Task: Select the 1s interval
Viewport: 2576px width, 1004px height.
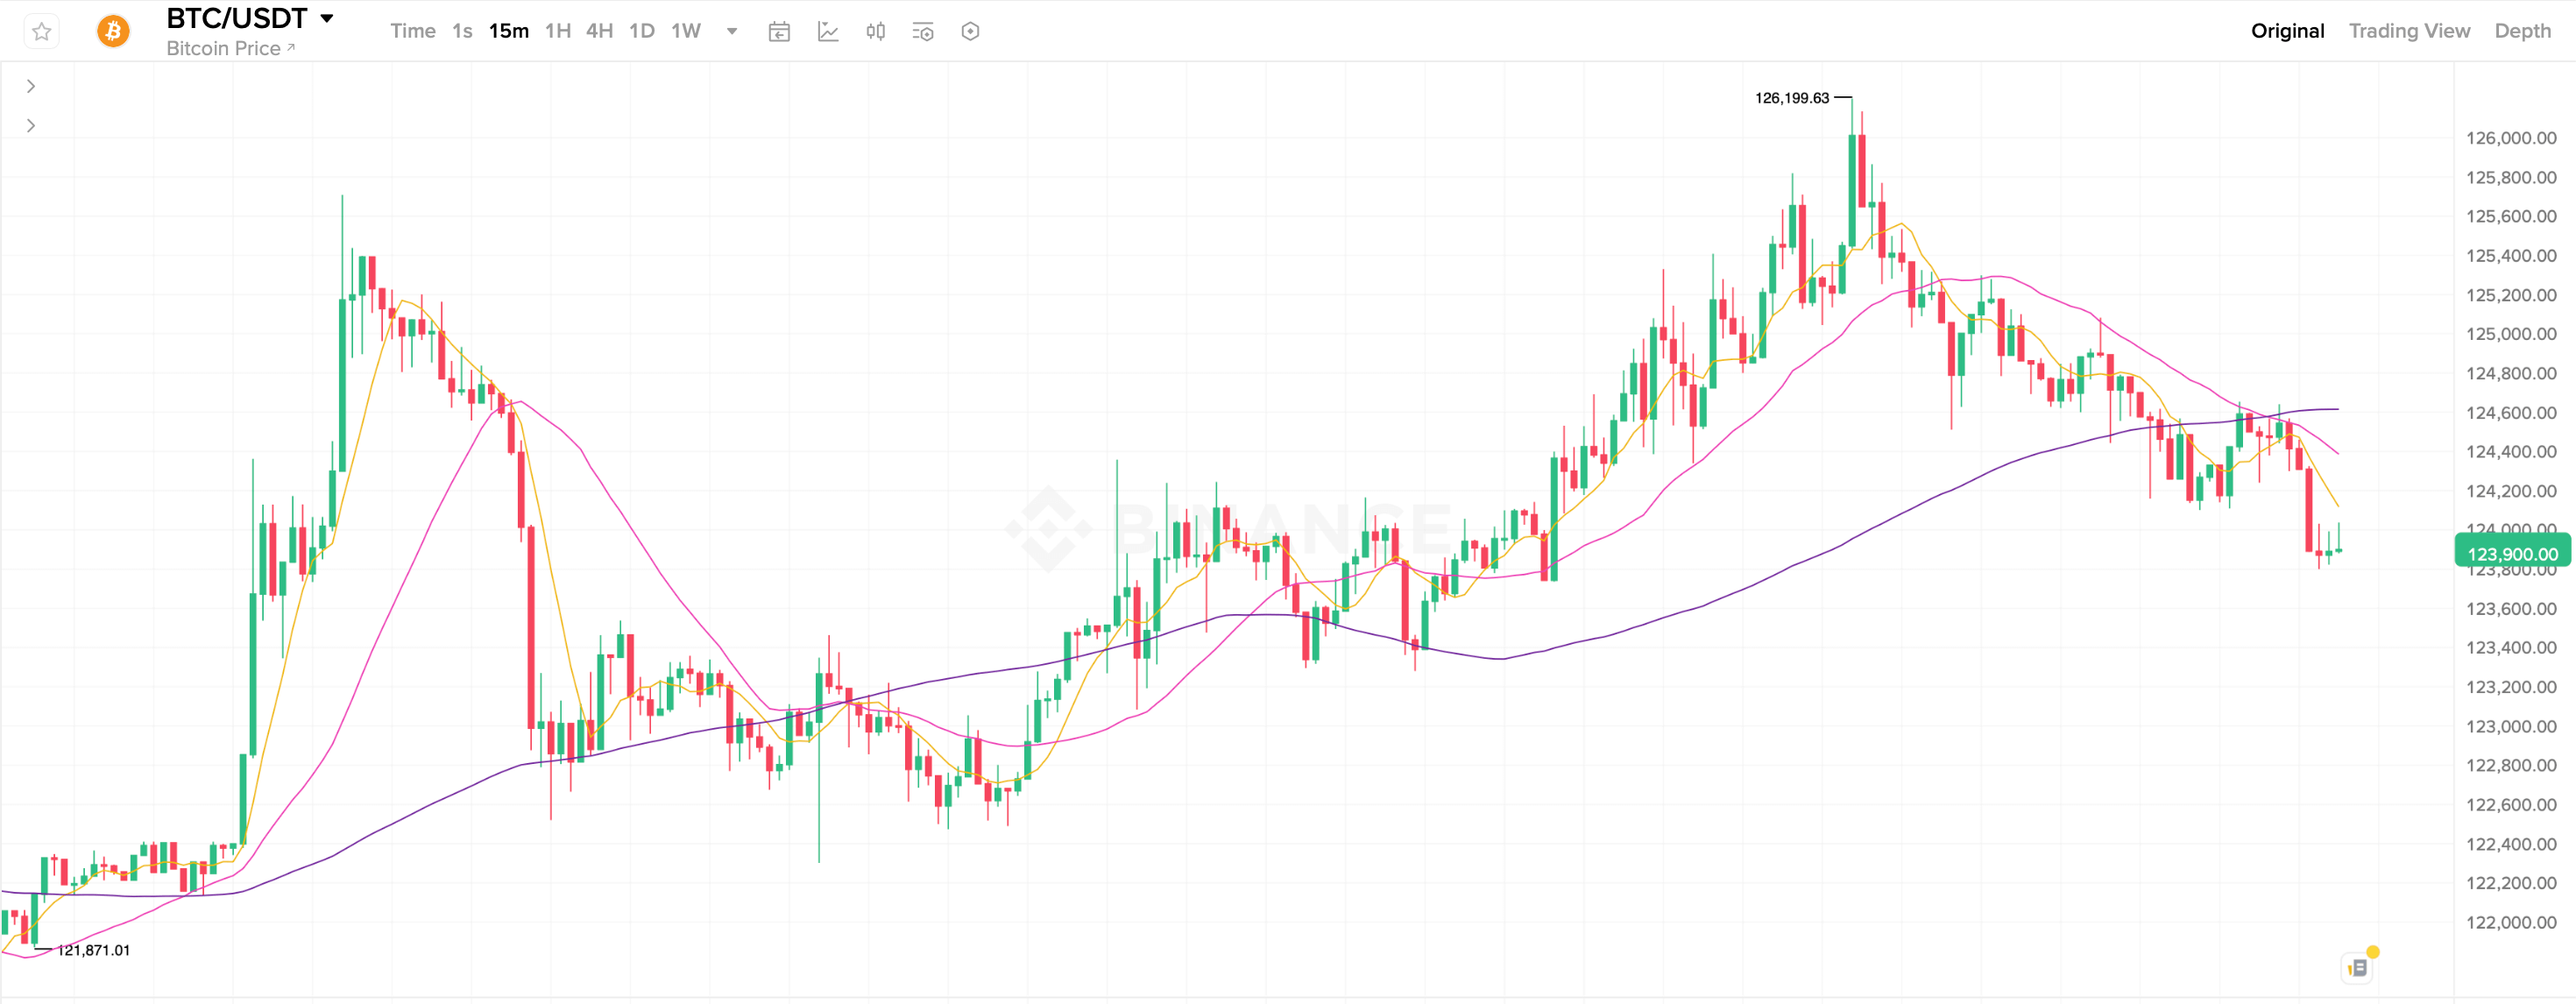Action: [462, 31]
